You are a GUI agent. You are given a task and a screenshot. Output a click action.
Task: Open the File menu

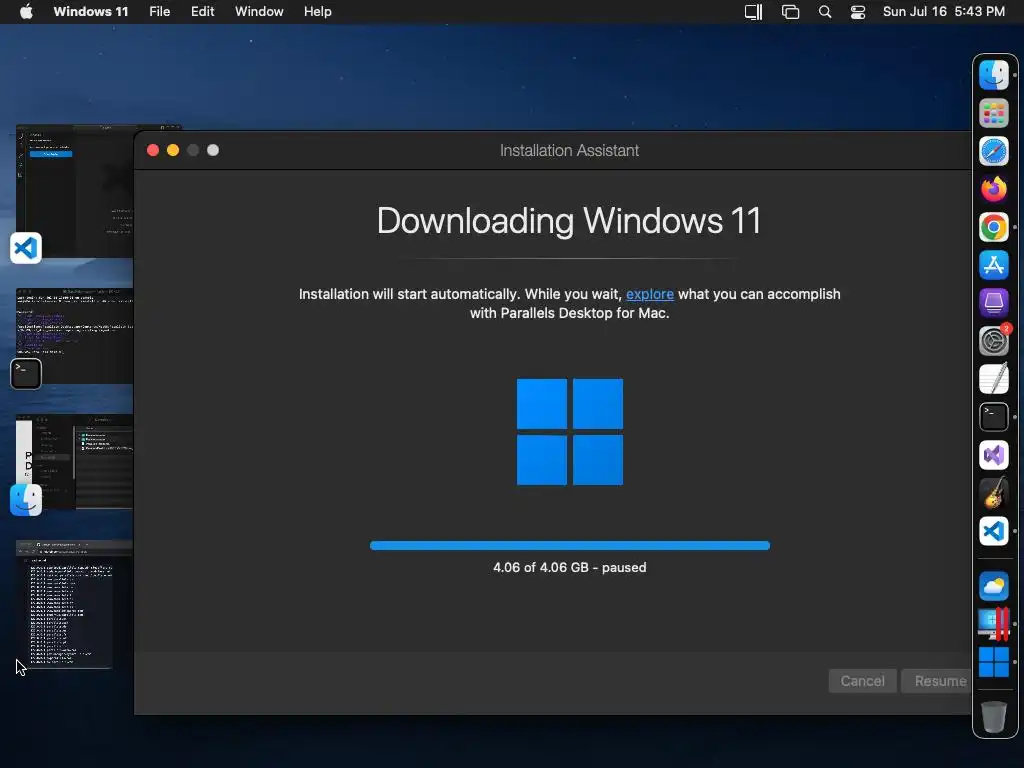[x=159, y=12]
